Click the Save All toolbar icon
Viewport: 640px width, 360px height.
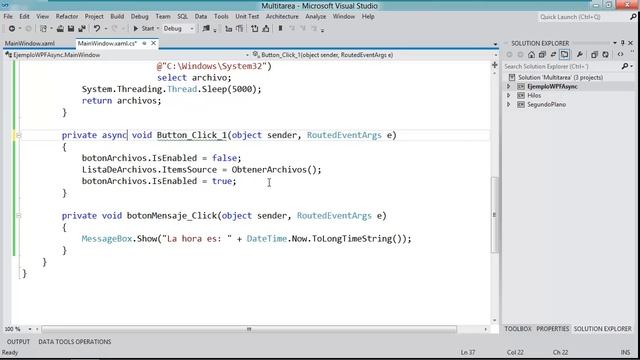point(82,29)
